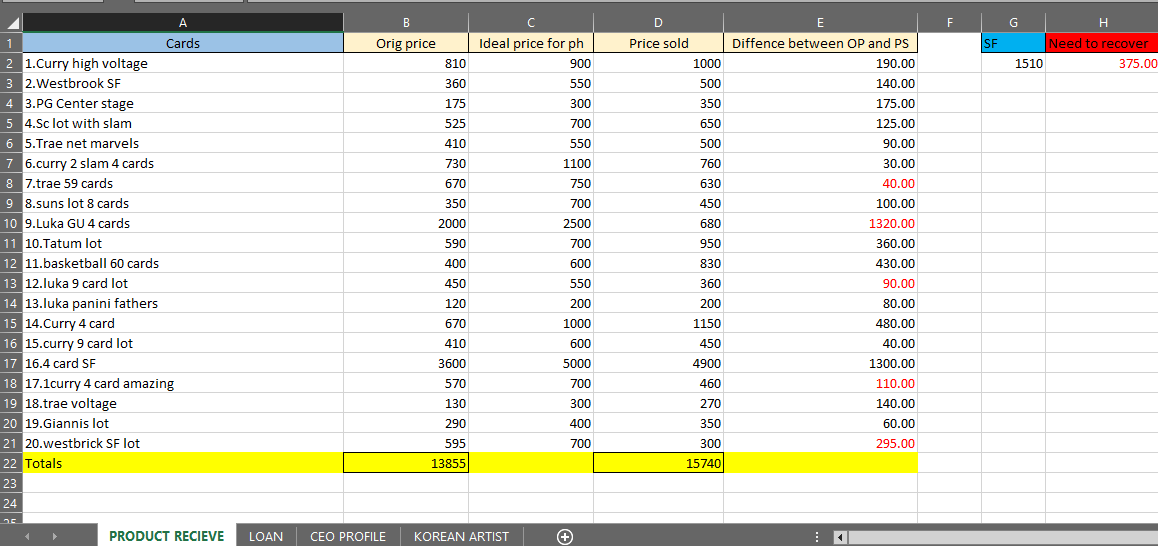Select price sold 4900 cell
This screenshot has width=1158, height=546.
click(x=659, y=364)
